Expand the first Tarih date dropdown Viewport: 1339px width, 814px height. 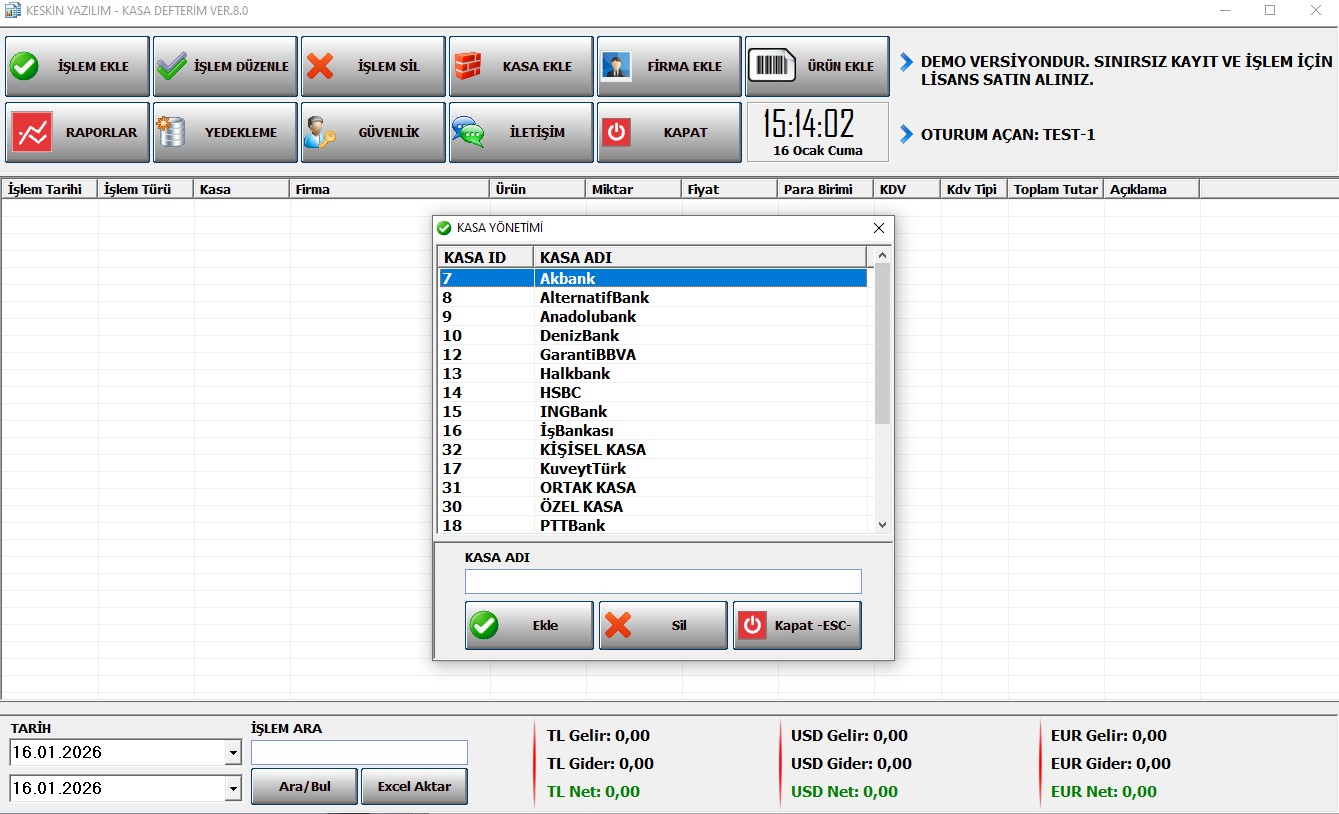[x=233, y=753]
